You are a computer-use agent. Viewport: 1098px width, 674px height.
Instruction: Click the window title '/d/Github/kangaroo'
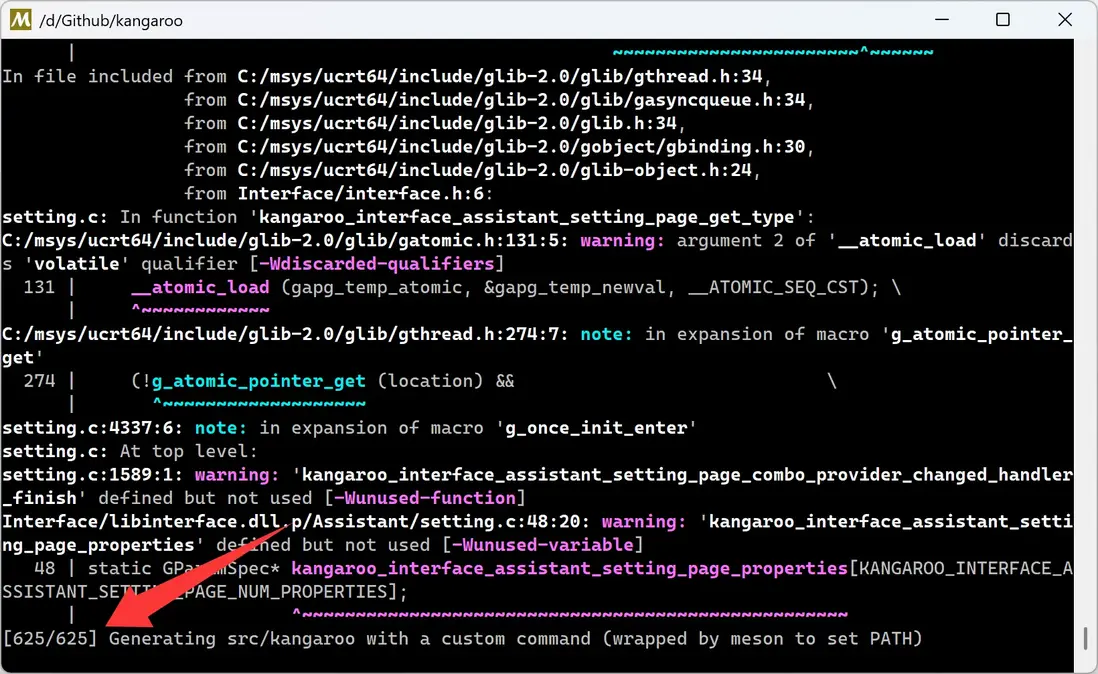coord(111,21)
